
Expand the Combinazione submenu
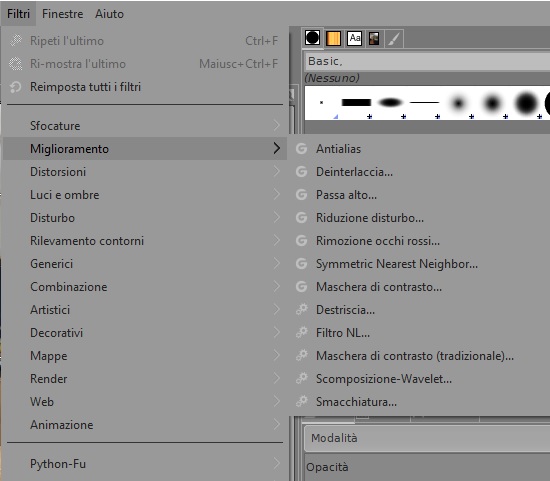[145, 287]
